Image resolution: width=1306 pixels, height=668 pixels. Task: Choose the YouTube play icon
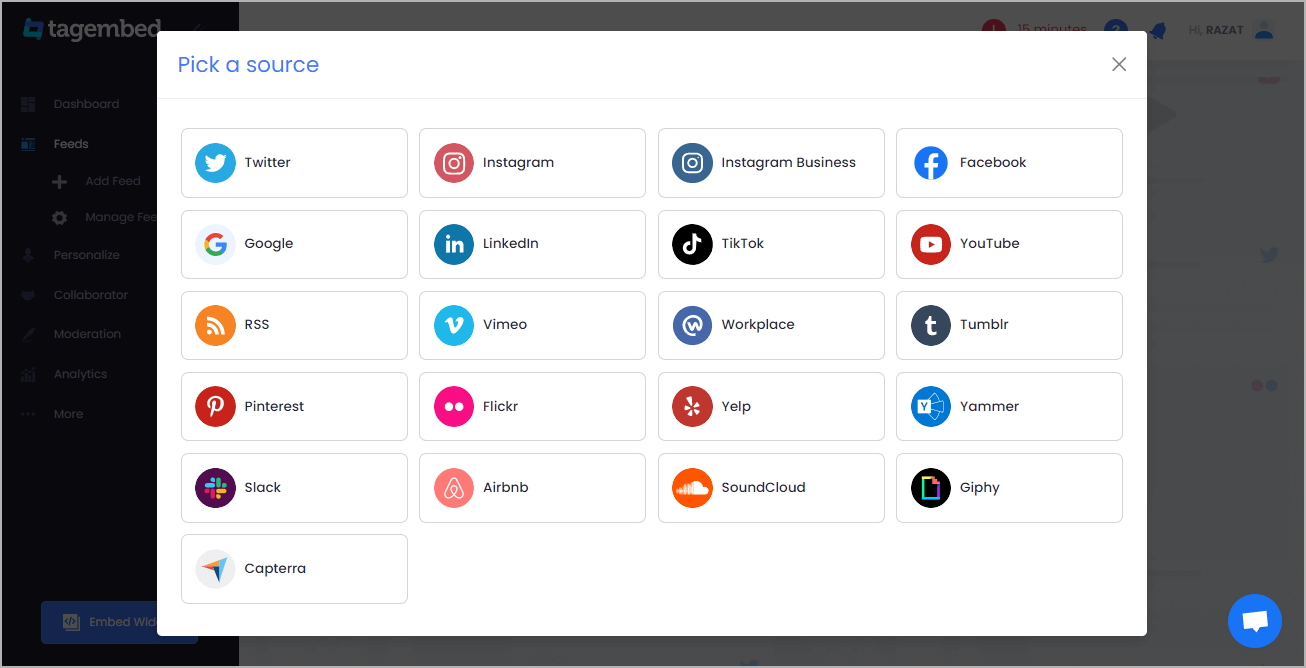tap(930, 244)
